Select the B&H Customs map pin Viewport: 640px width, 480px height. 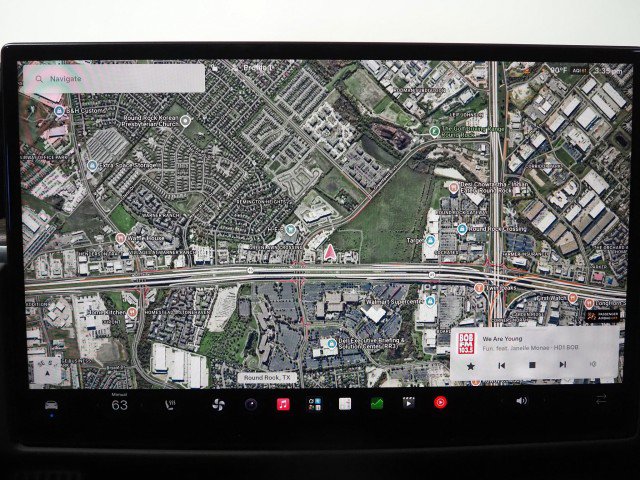[59, 111]
